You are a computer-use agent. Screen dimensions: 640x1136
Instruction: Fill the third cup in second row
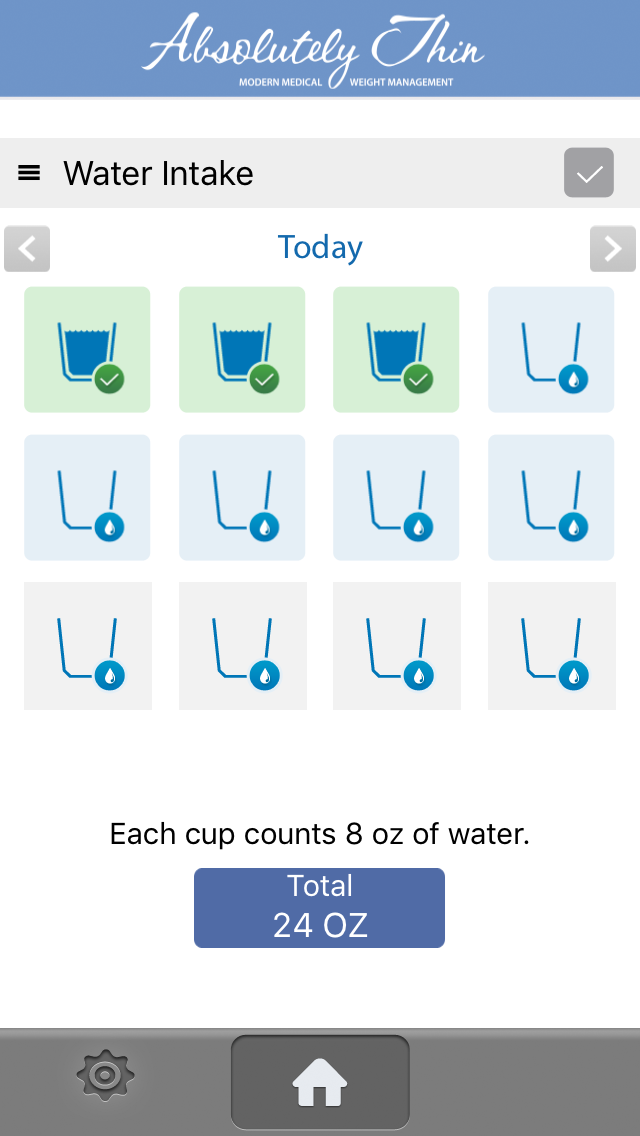[396, 497]
